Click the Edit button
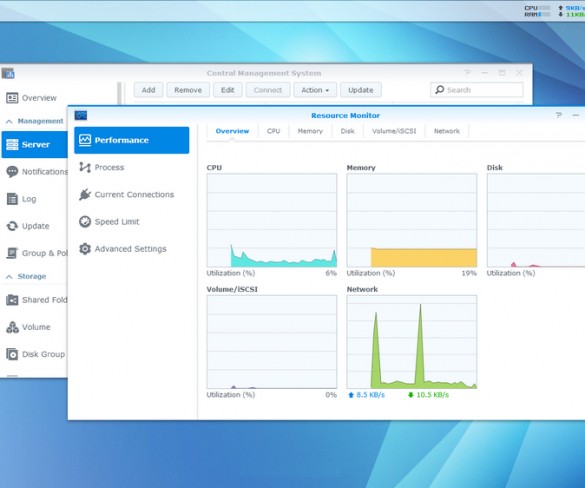Image resolution: width=585 pixels, height=488 pixels. point(228,90)
